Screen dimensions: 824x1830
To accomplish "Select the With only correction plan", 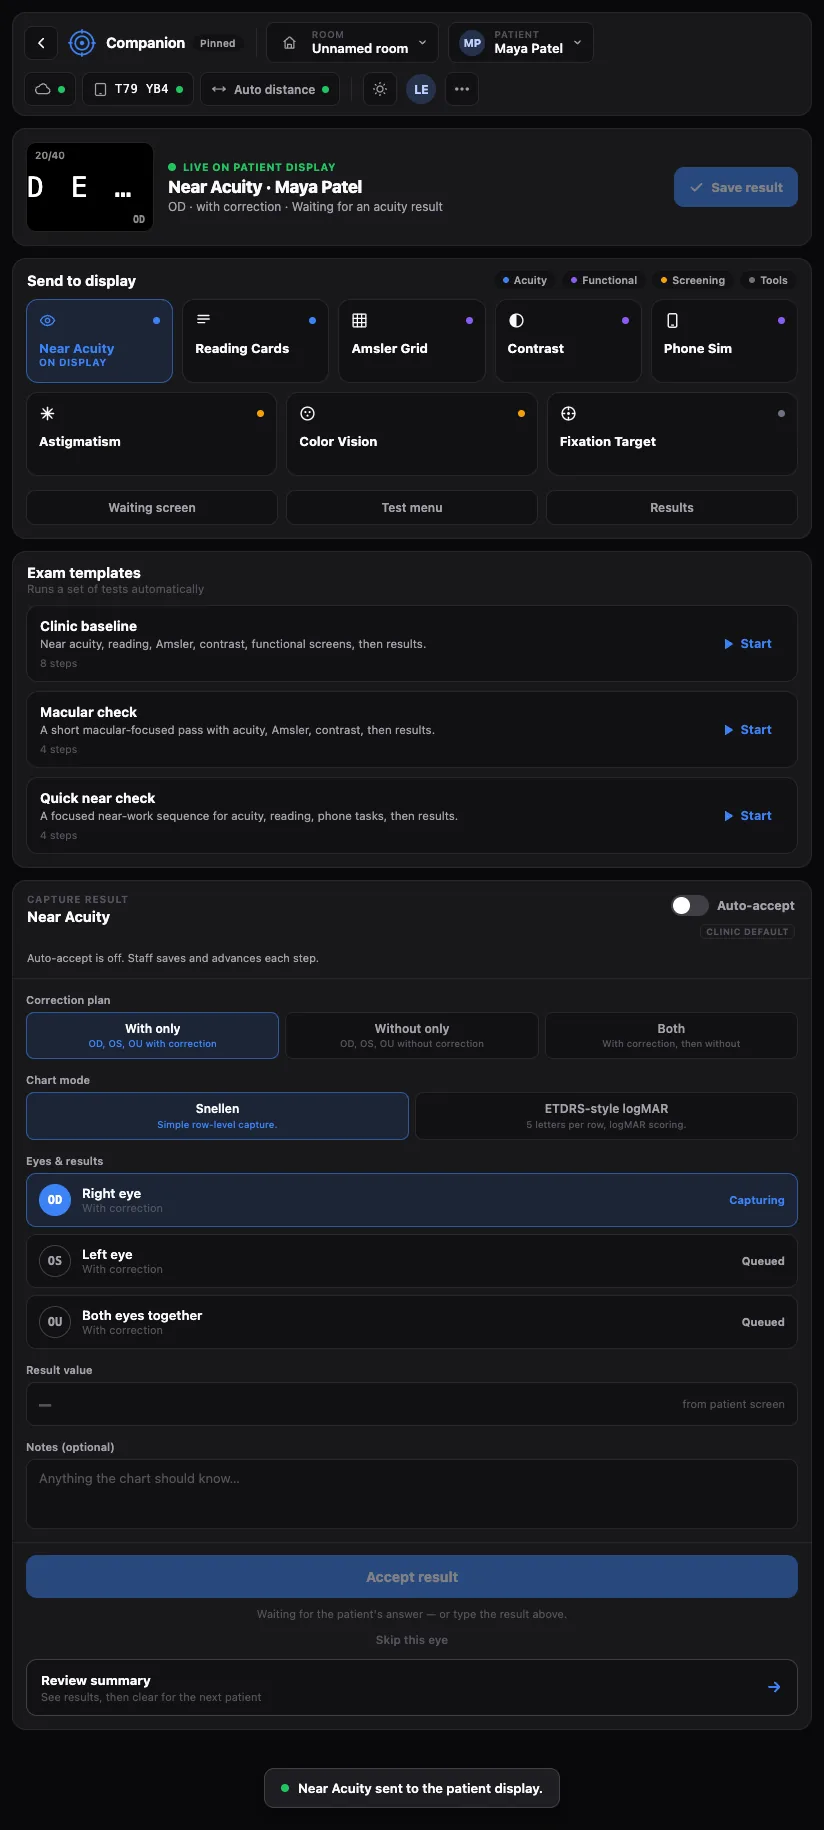I will click(152, 1035).
